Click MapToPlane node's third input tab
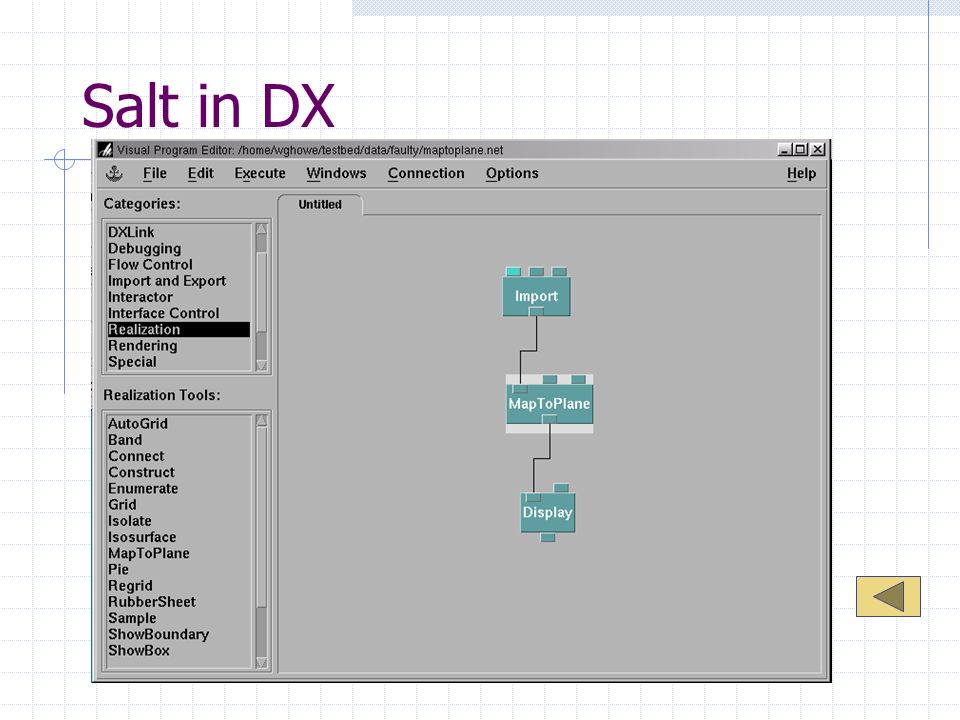Image resolution: width=960 pixels, height=720 pixels. pyautogui.click(x=579, y=380)
